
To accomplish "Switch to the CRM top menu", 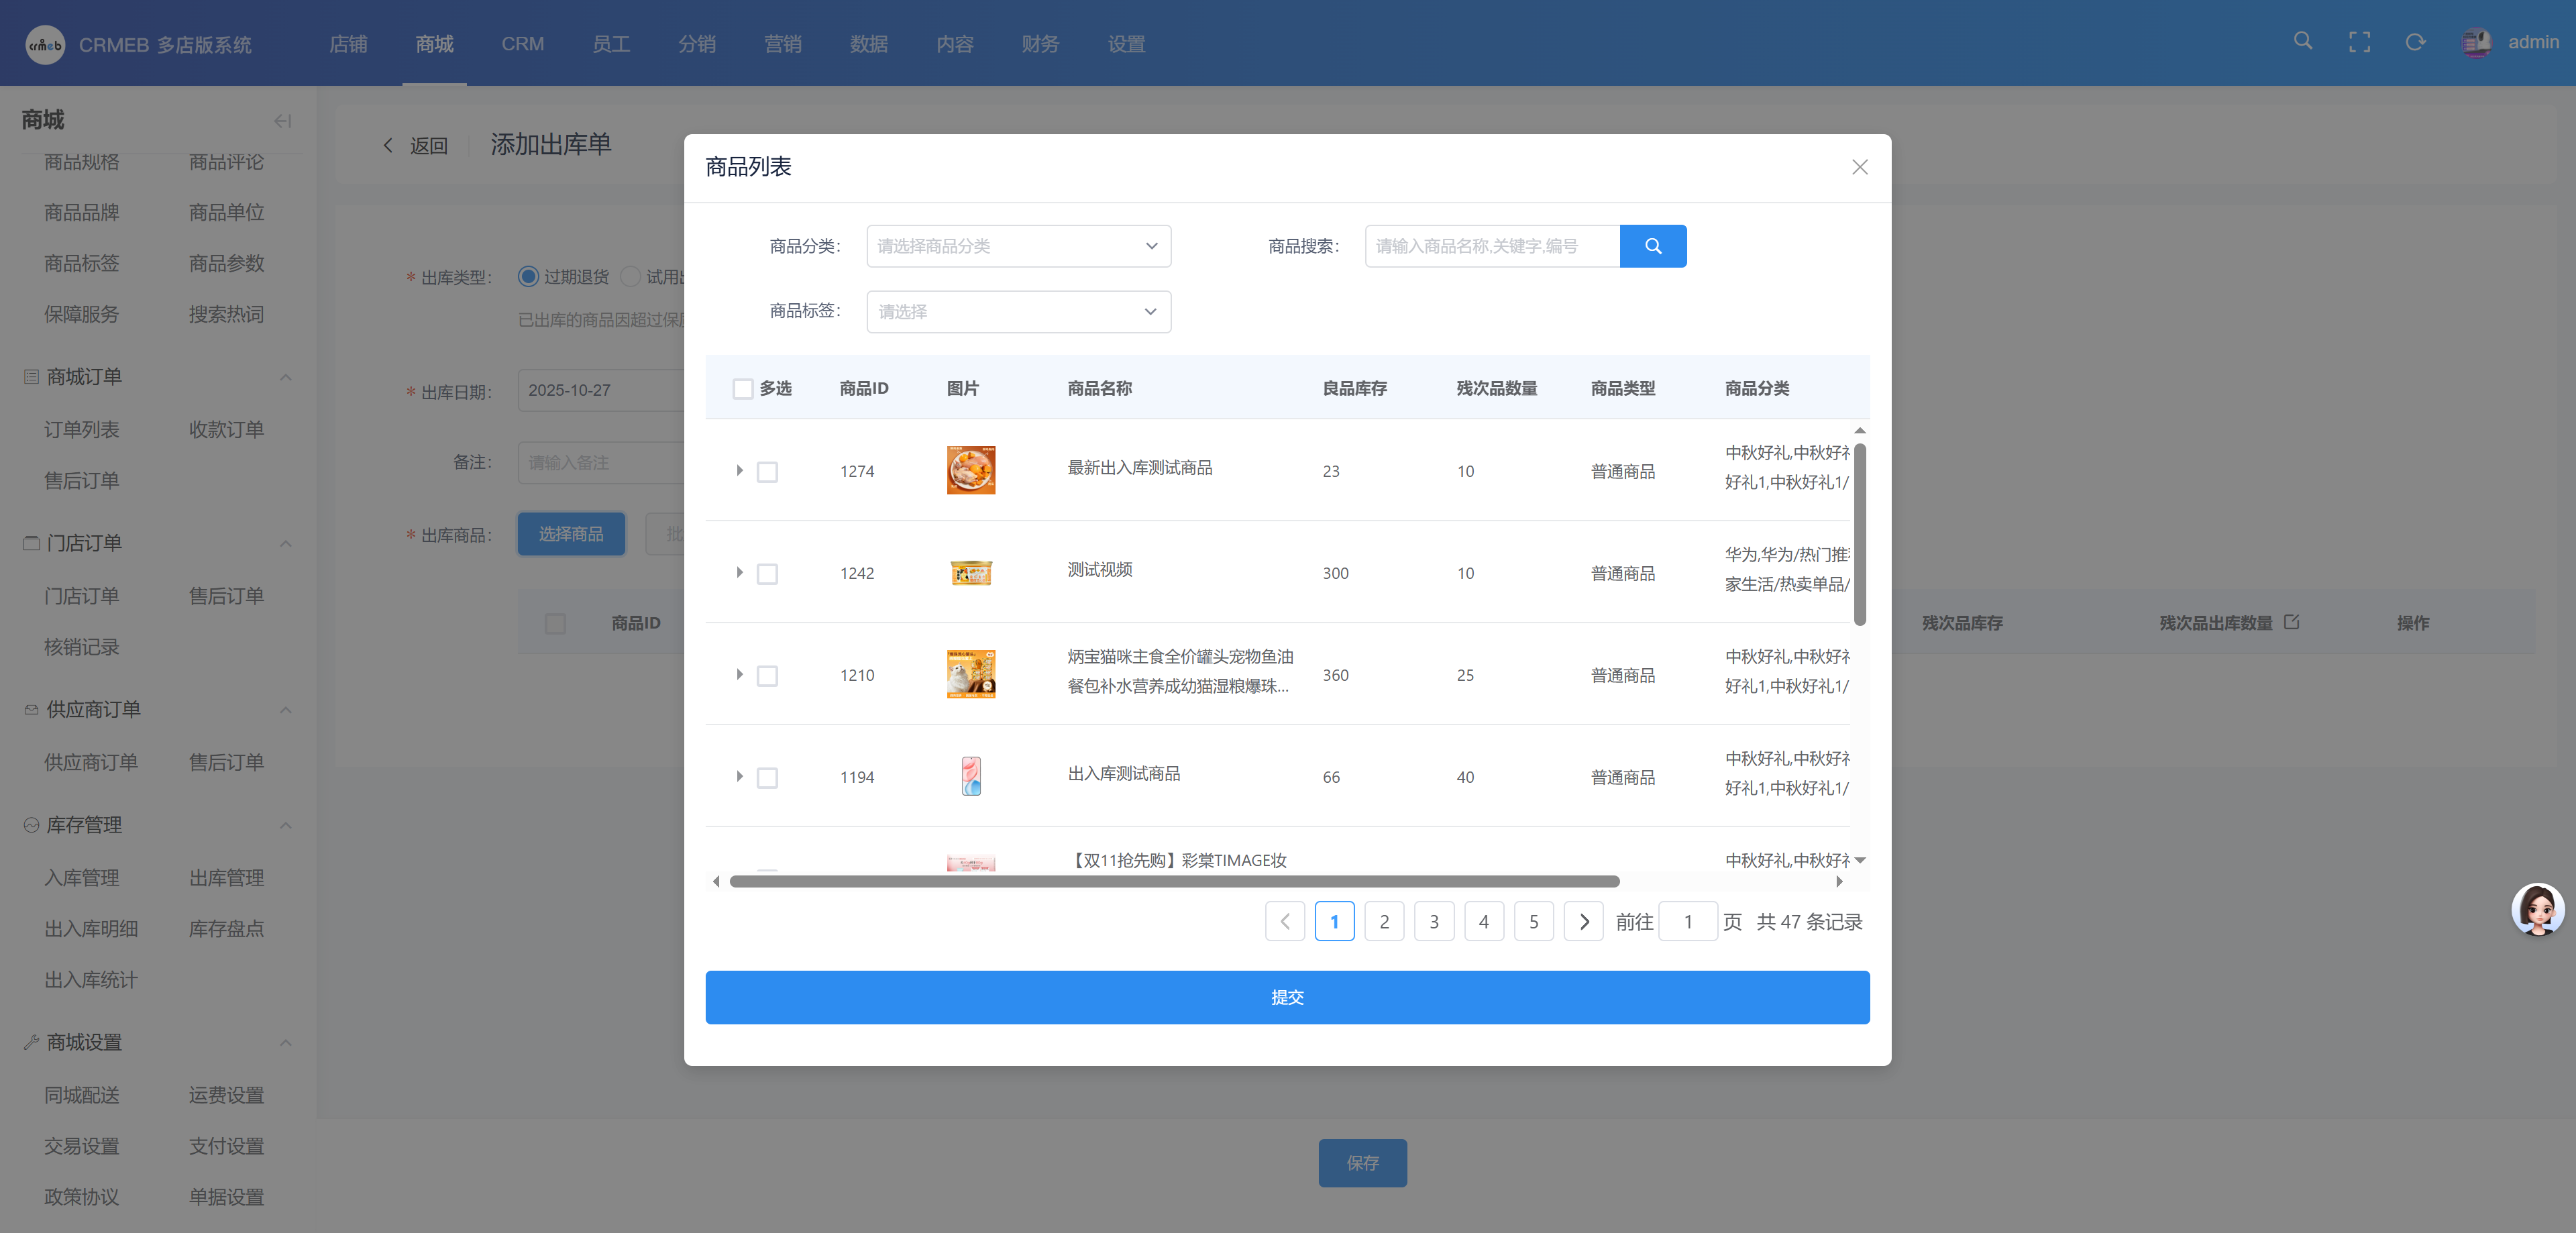I will 522,44.
